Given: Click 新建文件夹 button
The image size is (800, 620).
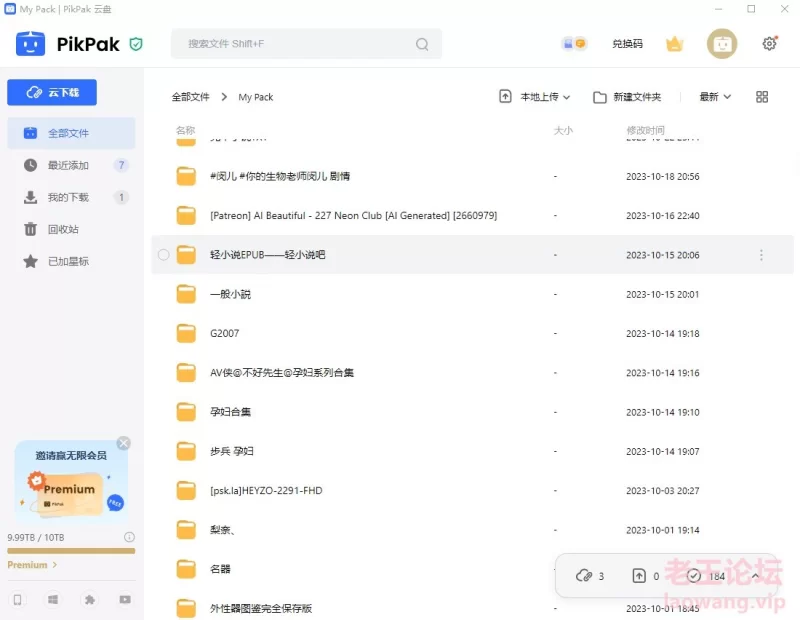Looking at the screenshot, I should pyautogui.click(x=627, y=97).
